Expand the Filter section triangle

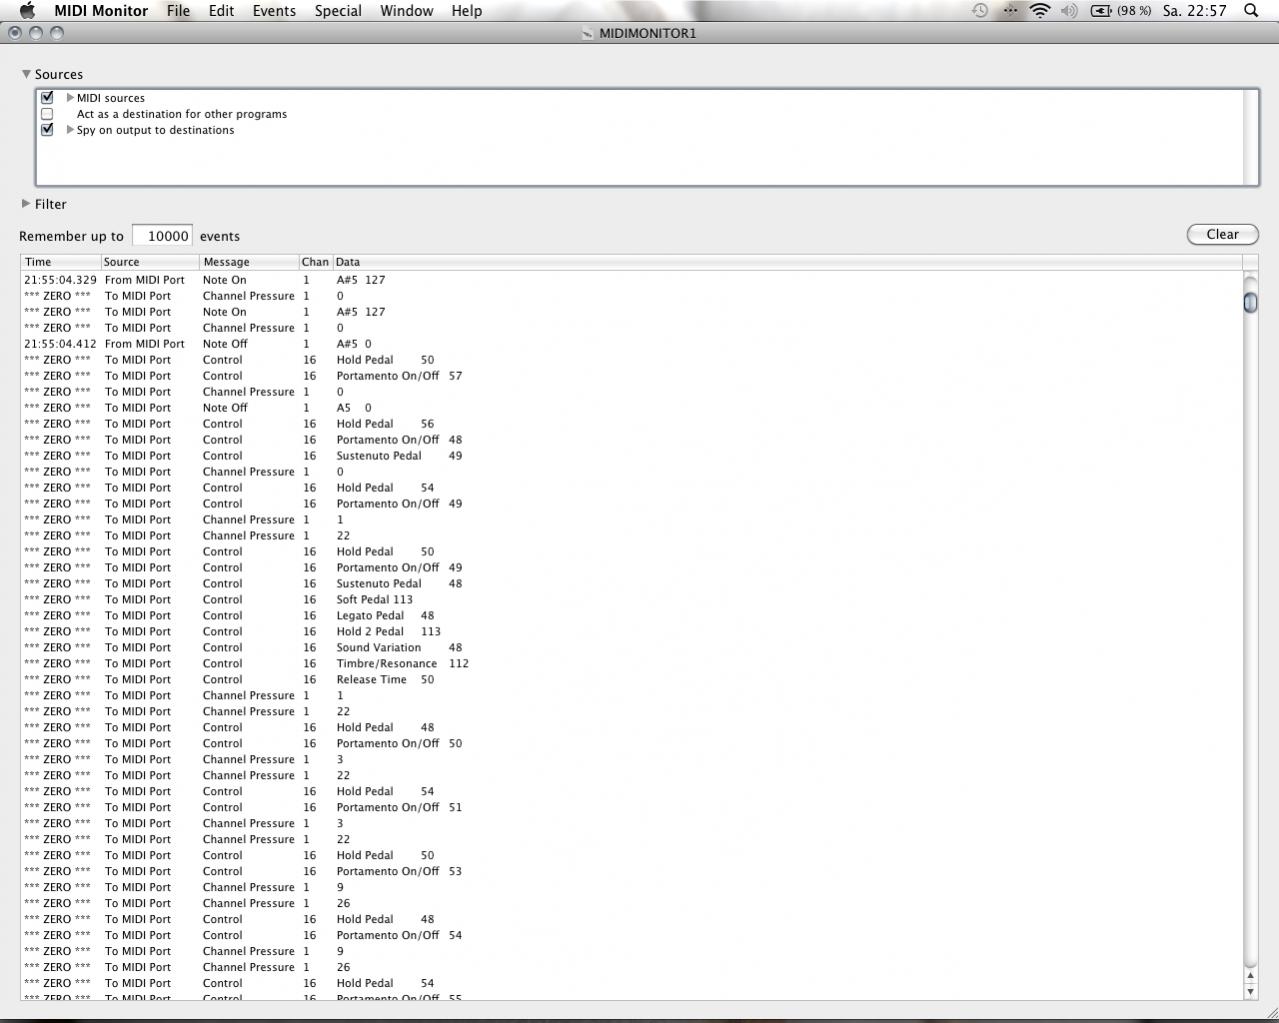pos(26,203)
